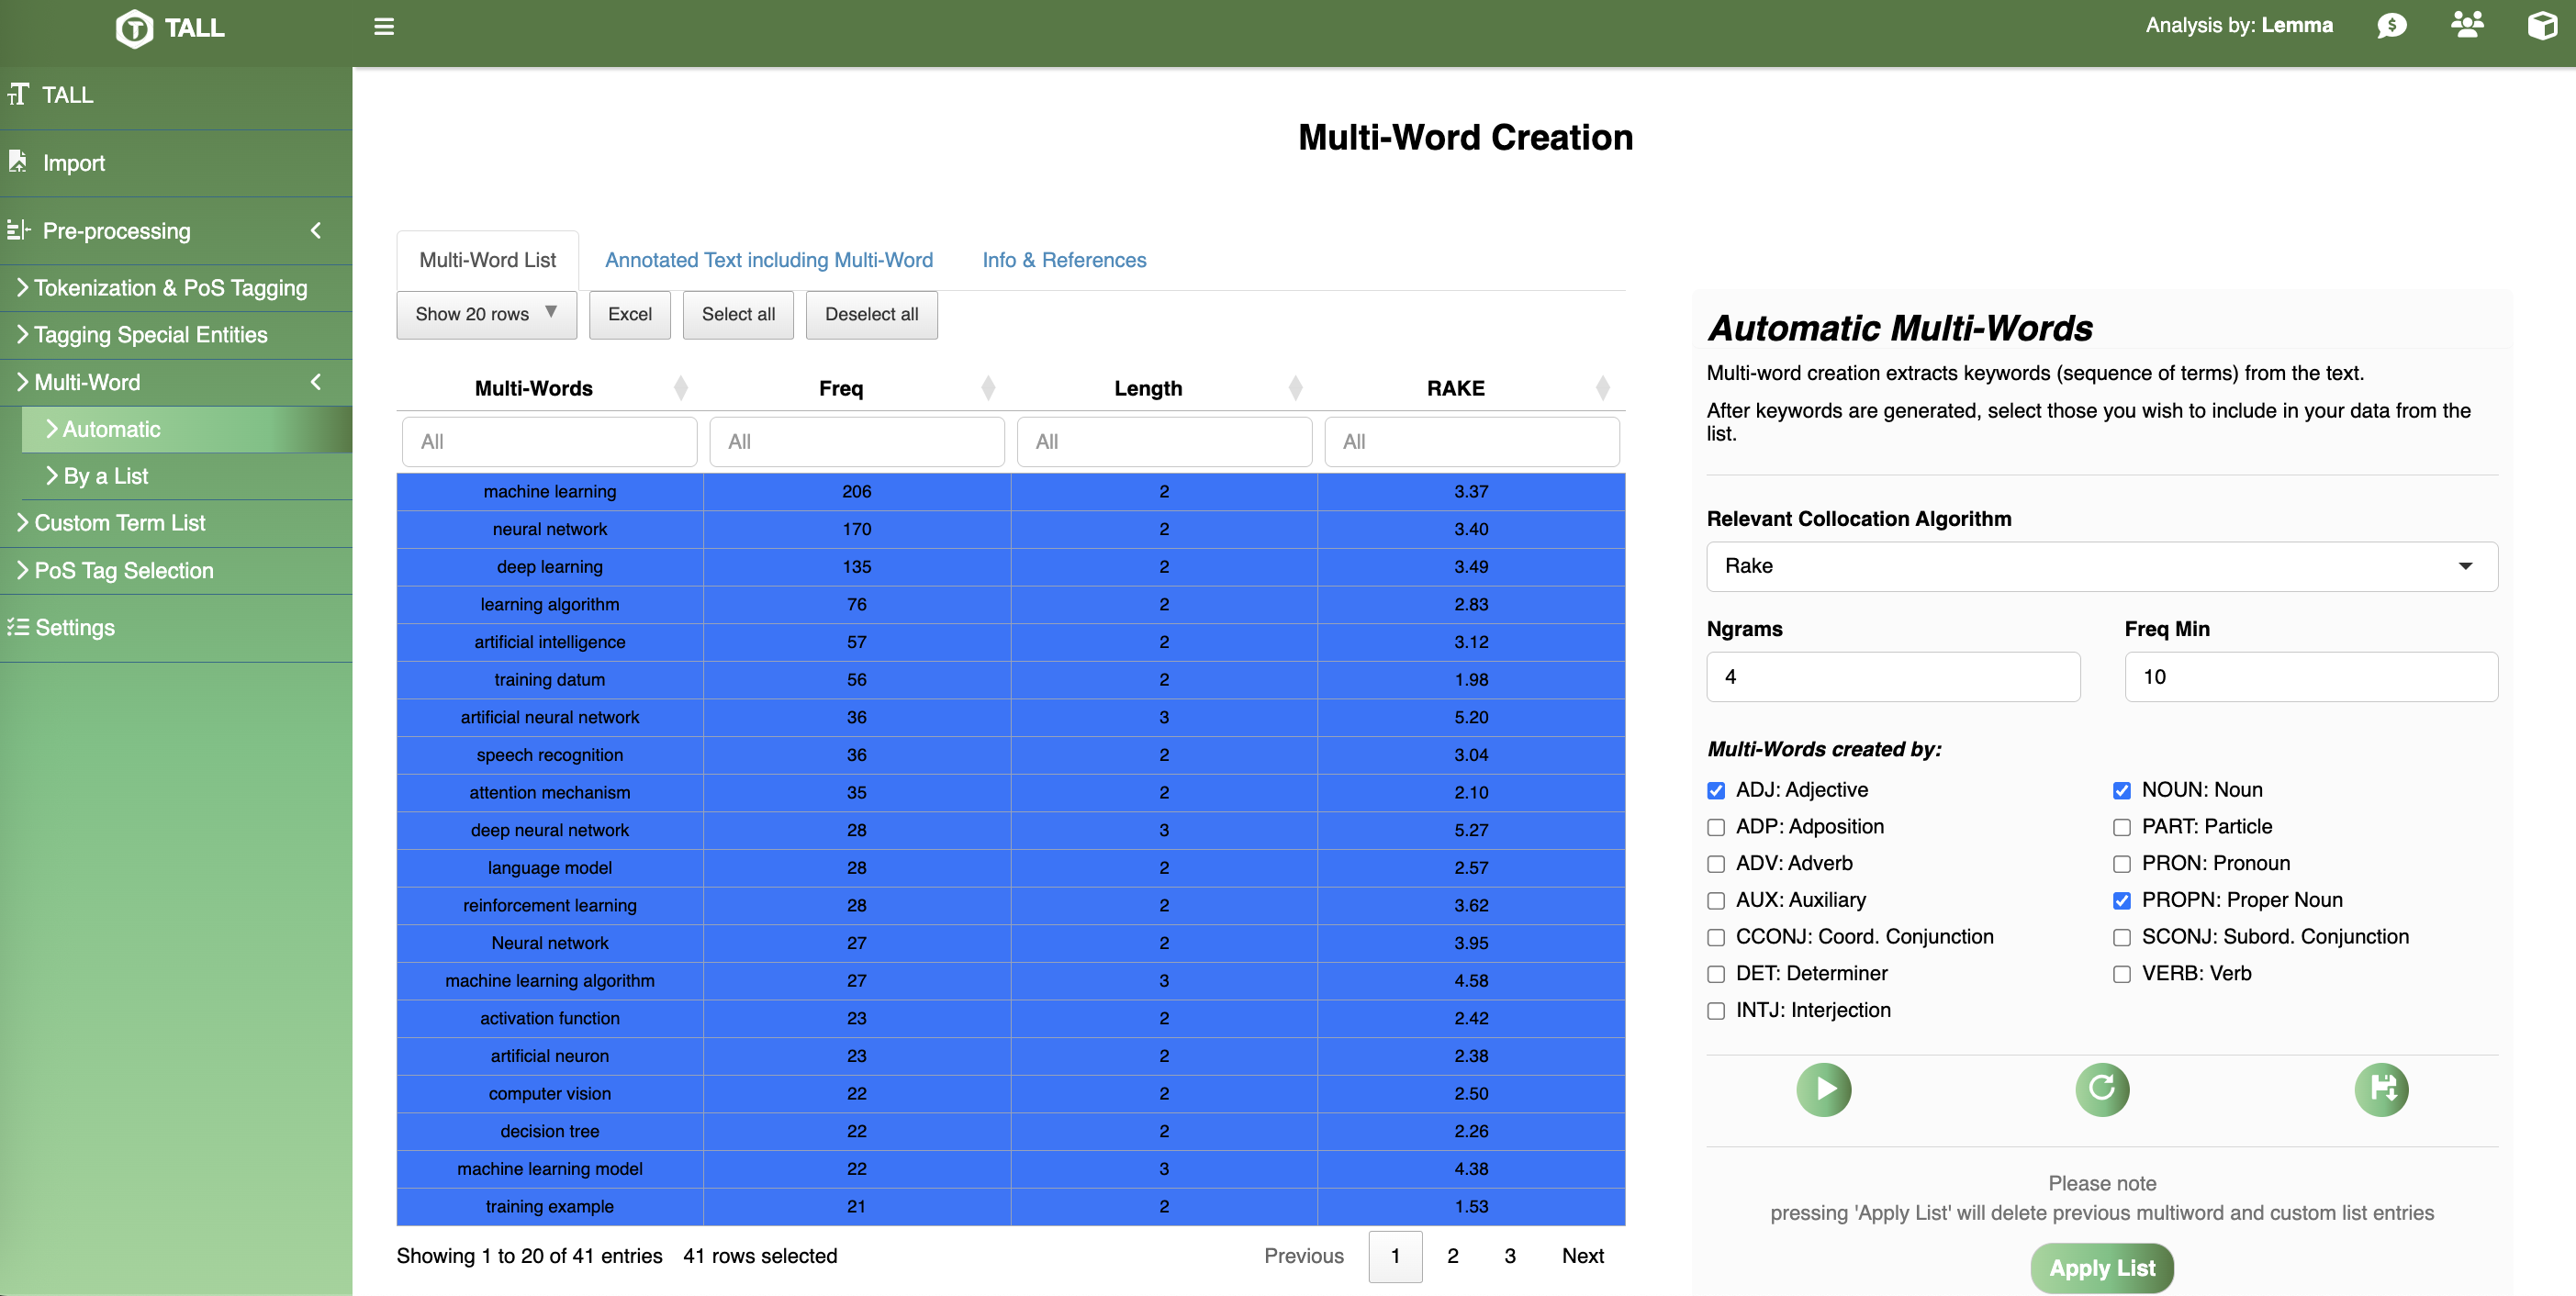Toggle the hamburger sidebar menu

coord(384,27)
